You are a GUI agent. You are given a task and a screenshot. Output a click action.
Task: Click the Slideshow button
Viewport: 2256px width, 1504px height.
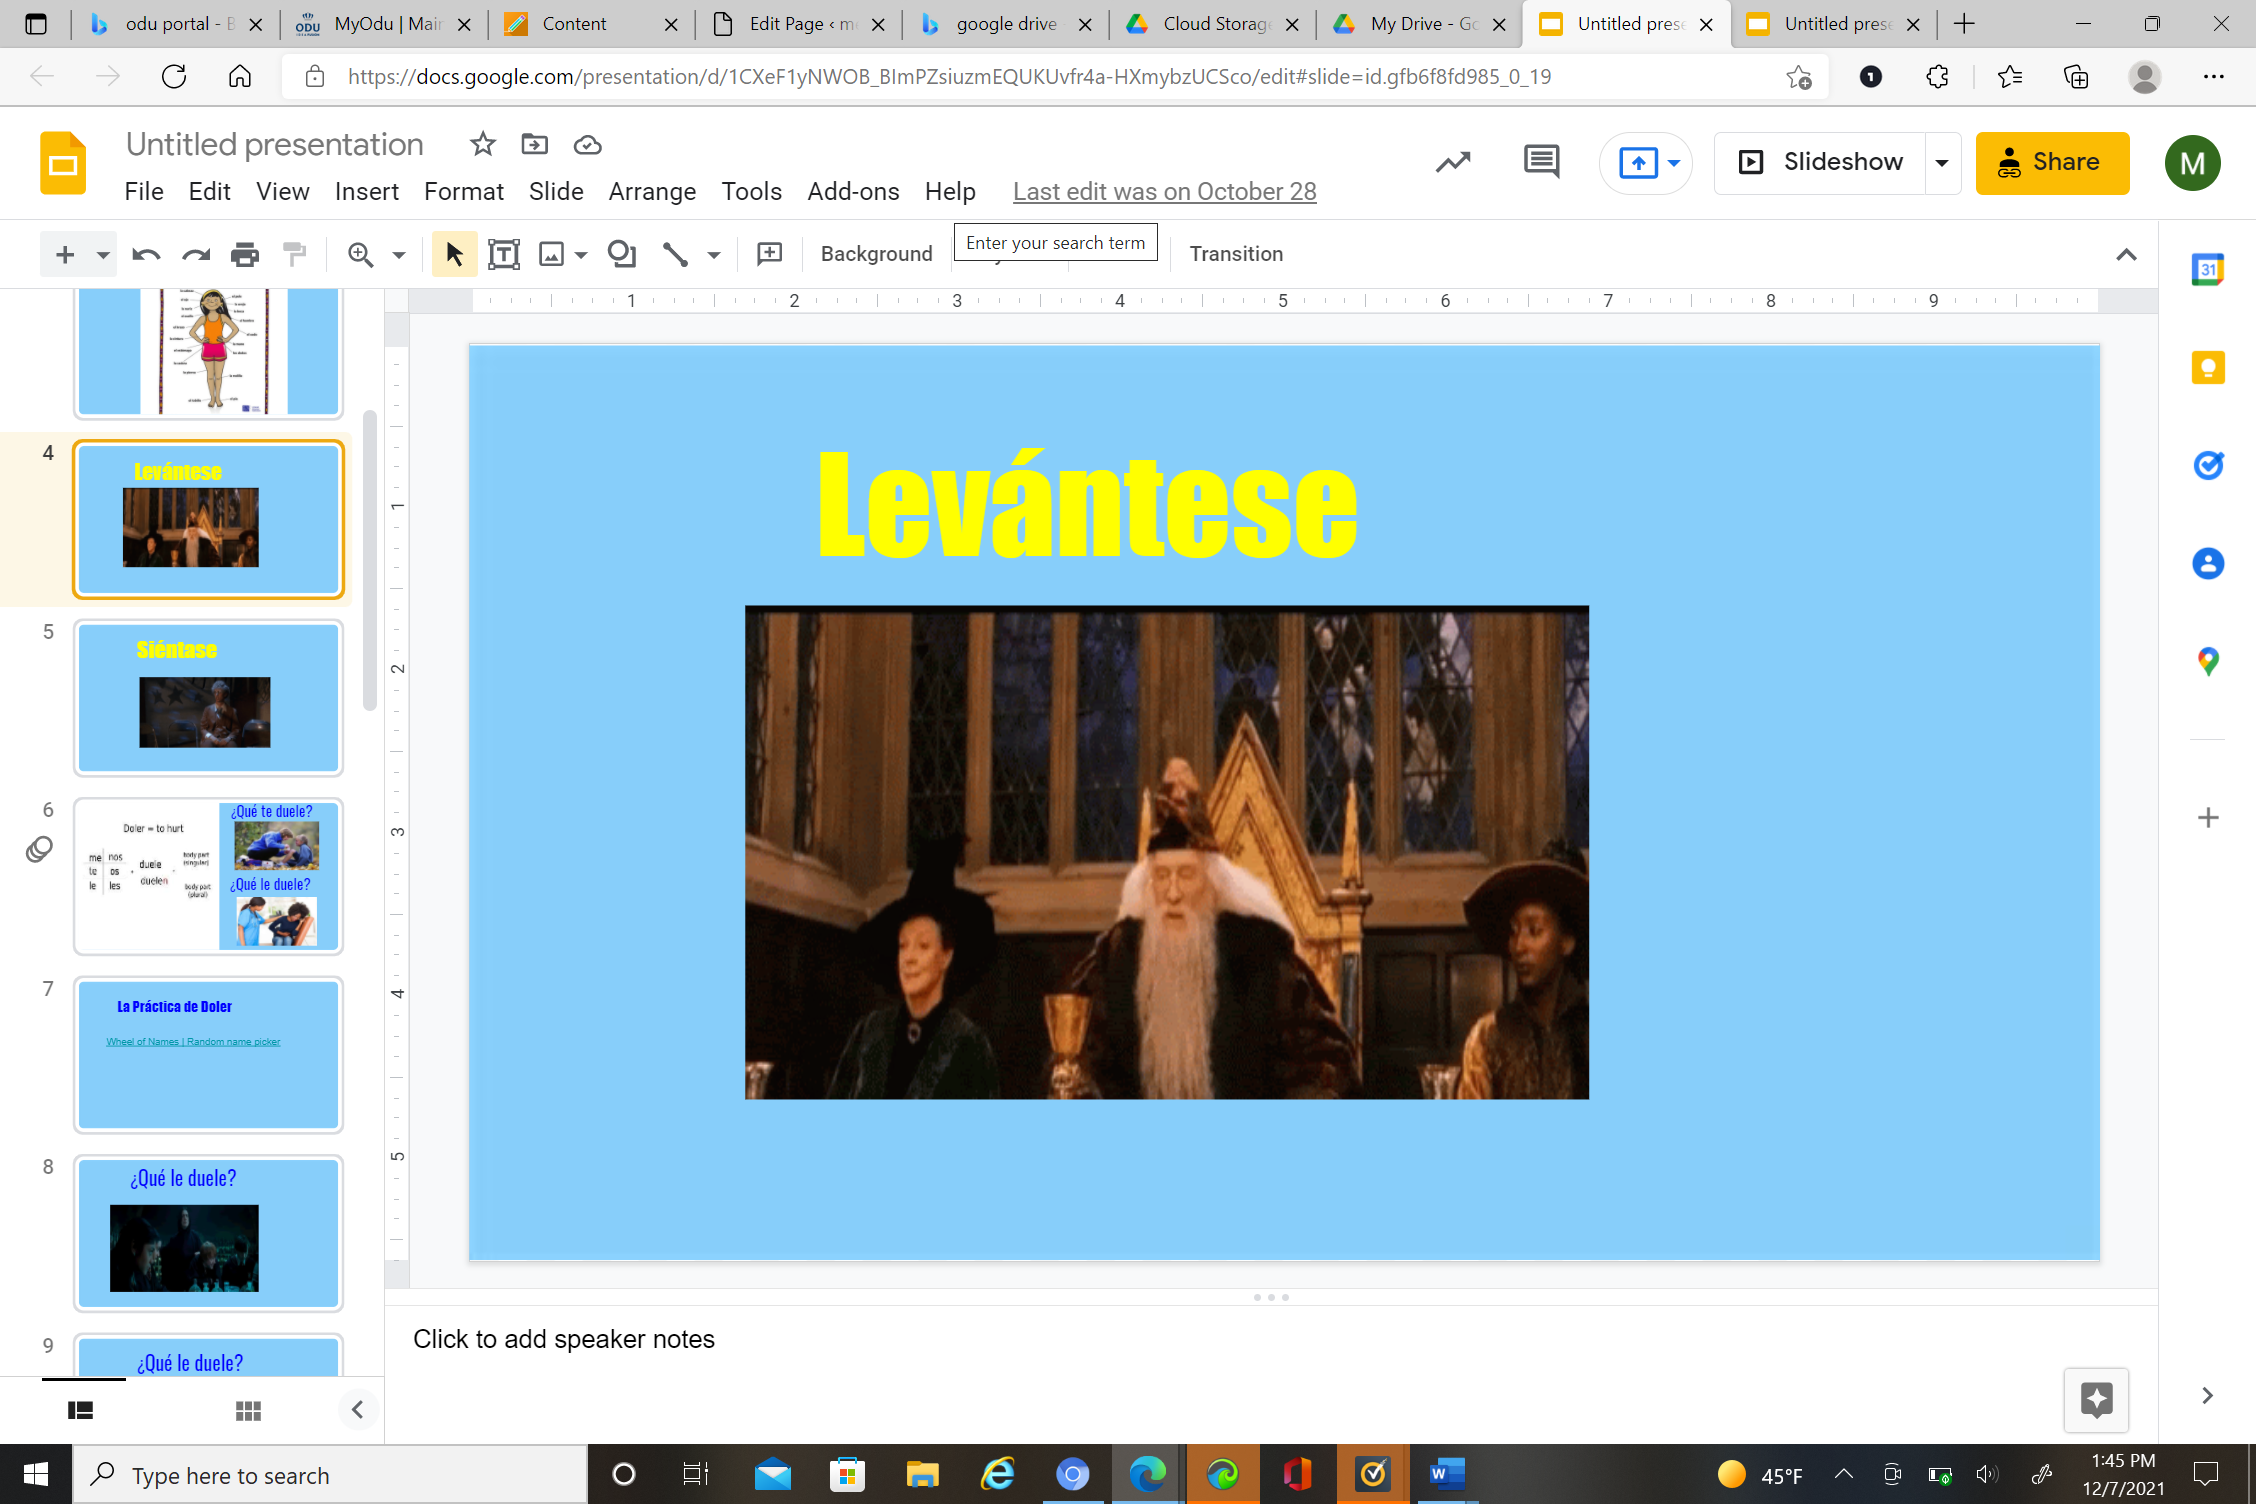point(1821,162)
